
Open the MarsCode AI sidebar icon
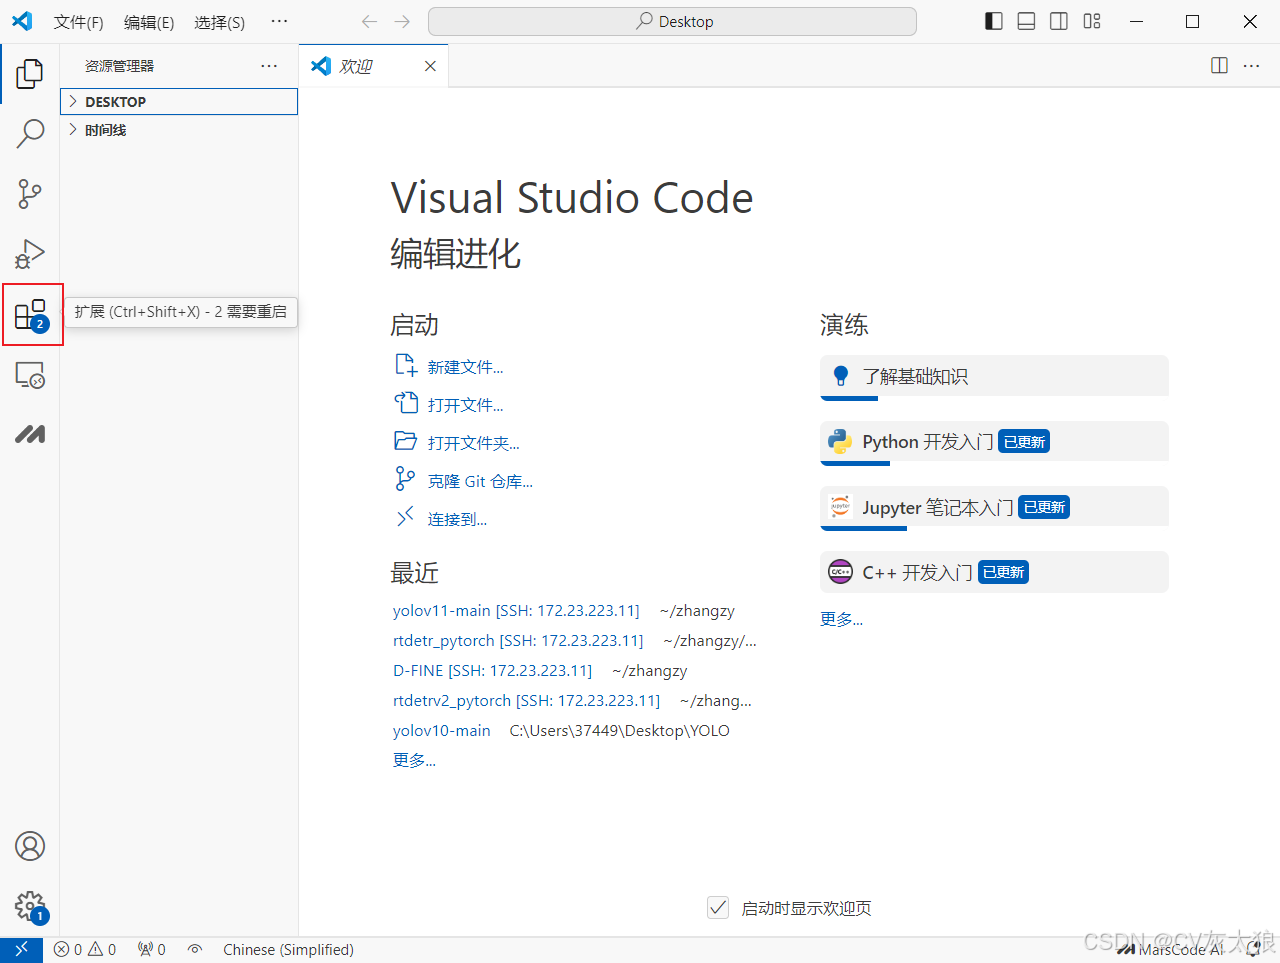point(30,434)
